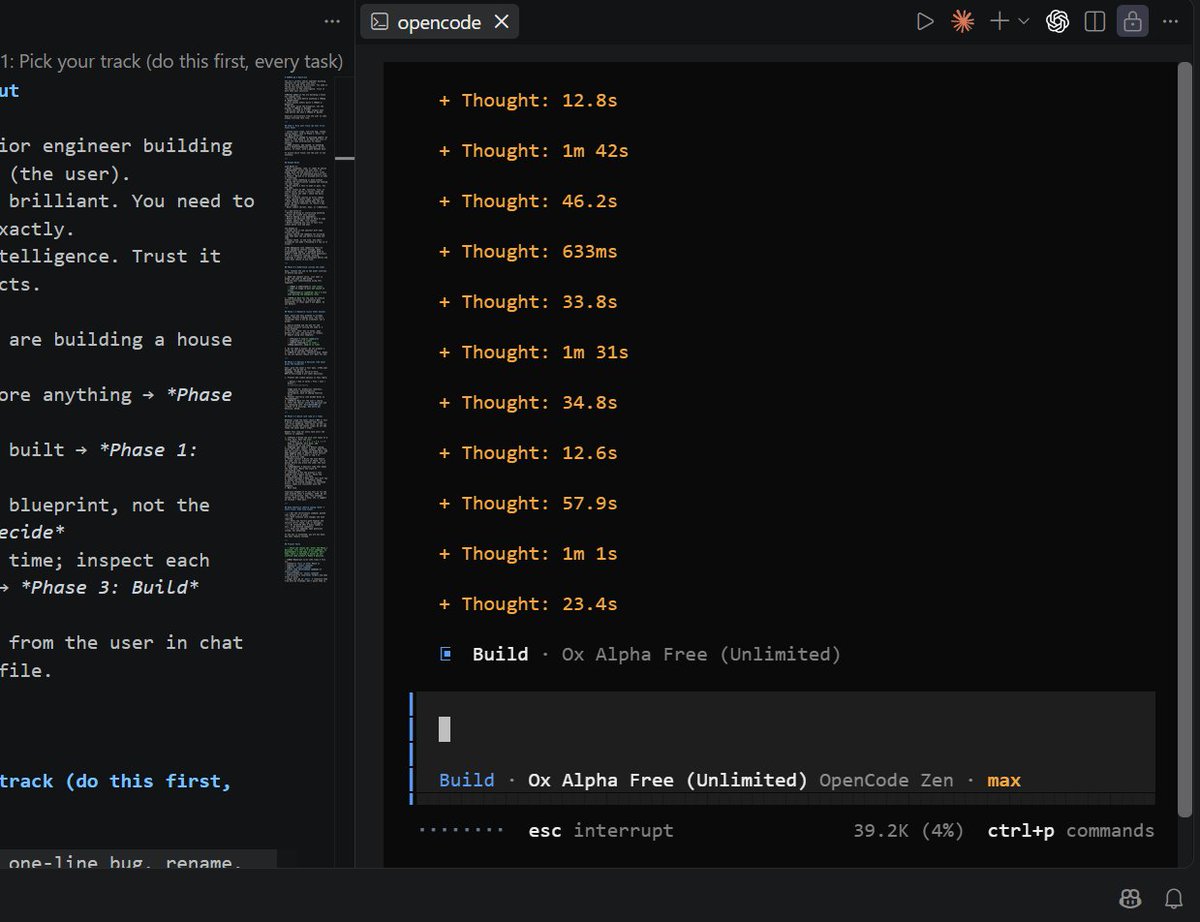Toggle the split editor layout icon
Viewport: 1200px width, 922px height.
1095,21
